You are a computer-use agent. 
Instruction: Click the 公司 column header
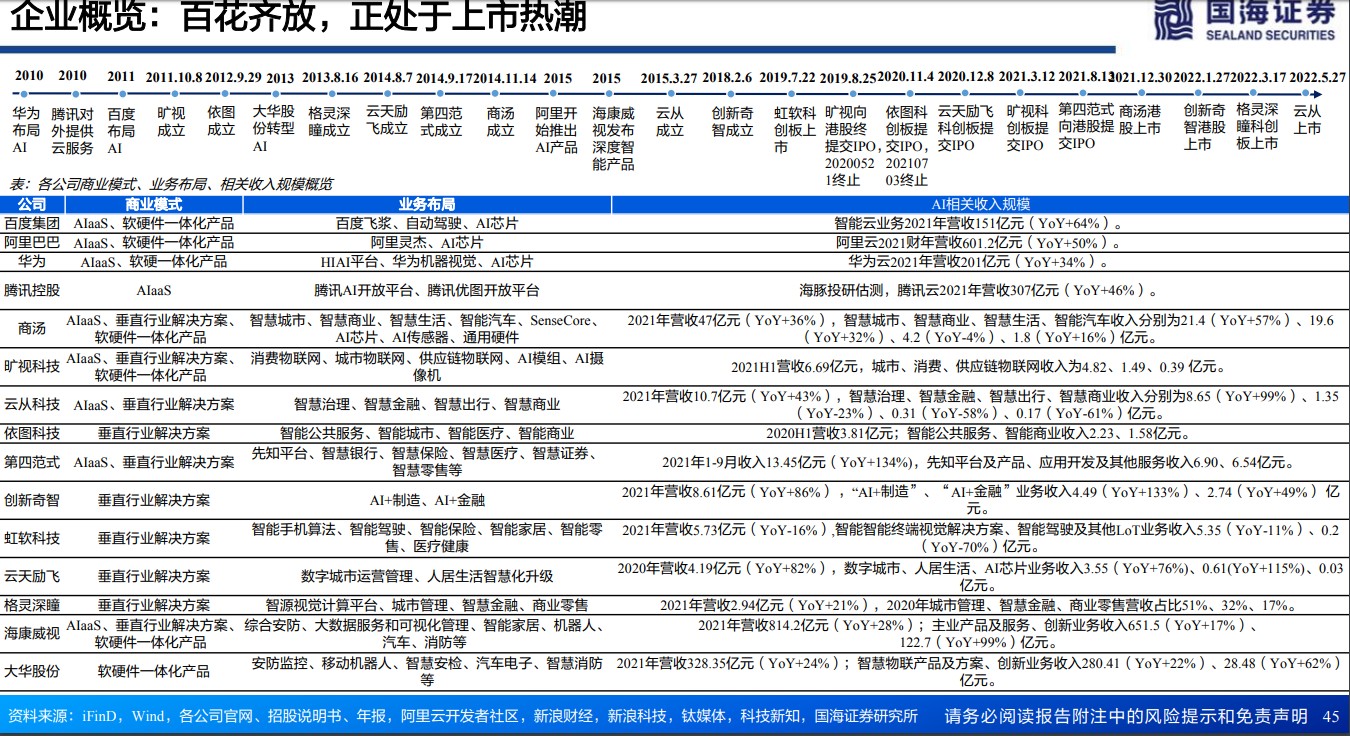[x=32, y=204]
